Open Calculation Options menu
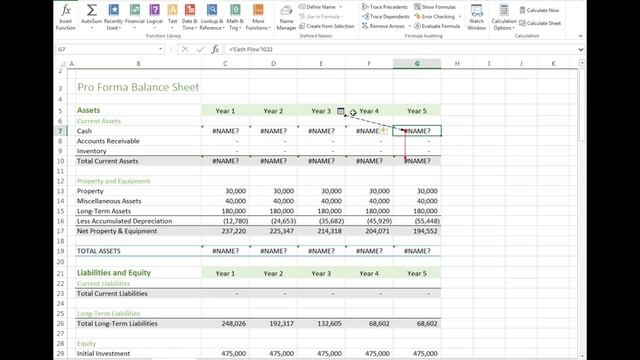 tap(504, 17)
